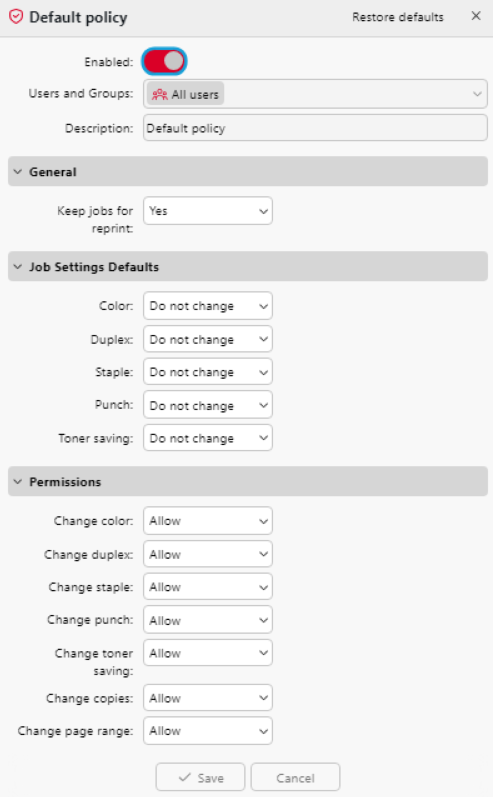The image size is (493, 797).
Task: Close the Default policy panel
Action: point(476,16)
